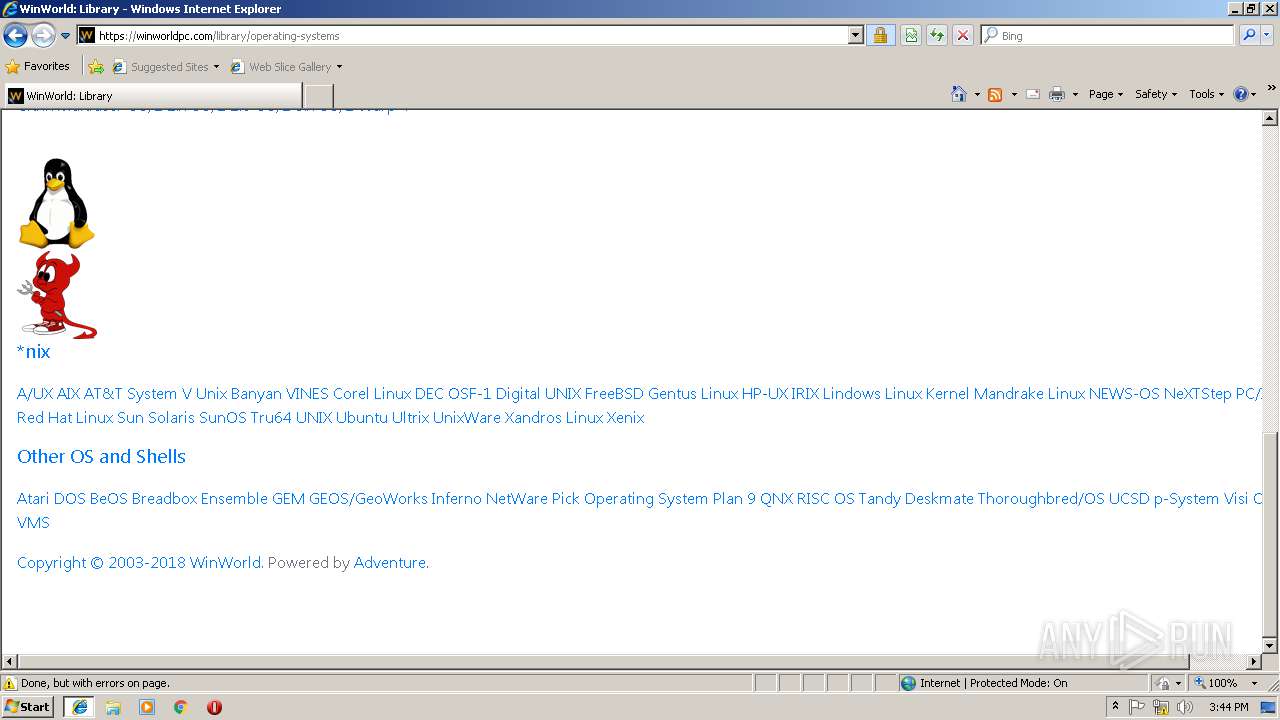Image resolution: width=1280 pixels, height=720 pixels.
Task: Open the recent pages dropdown arrow
Action: click(x=65, y=36)
